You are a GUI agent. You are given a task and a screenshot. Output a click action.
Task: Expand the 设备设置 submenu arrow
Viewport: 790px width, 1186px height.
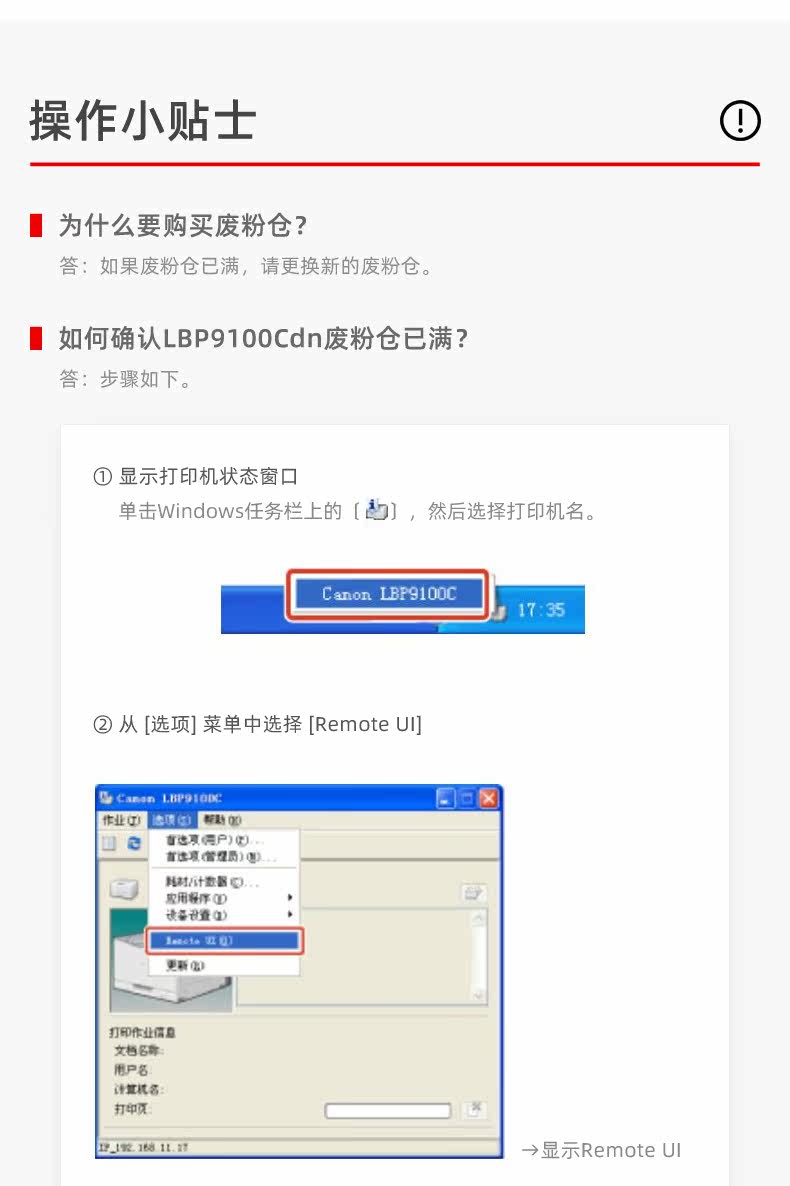(x=290, y=914)
